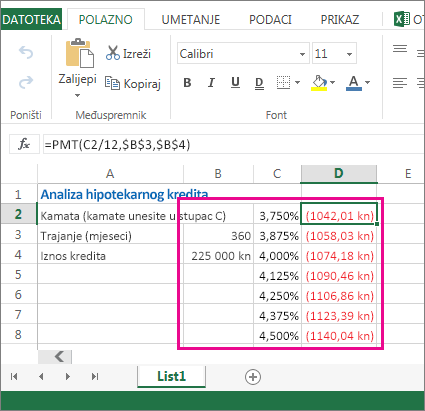This screenshot has width=425, height=411.
Task: Click the top align icon
Action: click(x=400, y=49)
